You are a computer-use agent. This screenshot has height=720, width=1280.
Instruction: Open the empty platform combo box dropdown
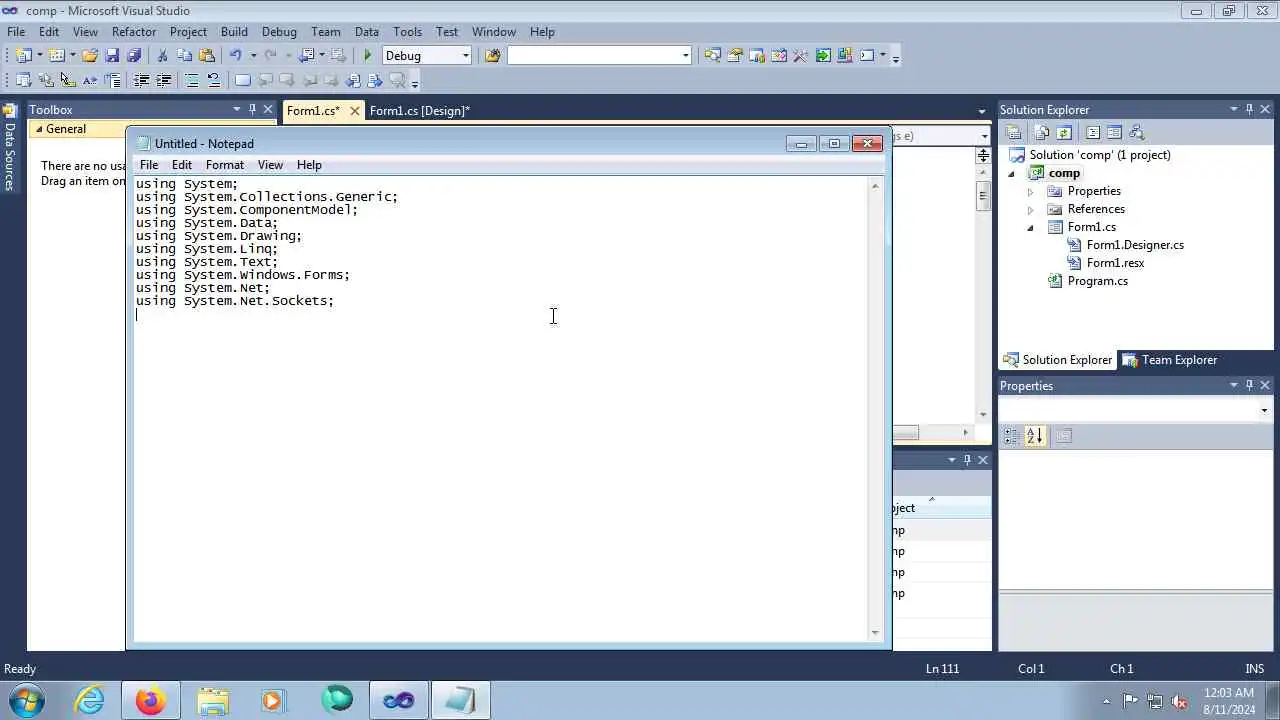685,56
